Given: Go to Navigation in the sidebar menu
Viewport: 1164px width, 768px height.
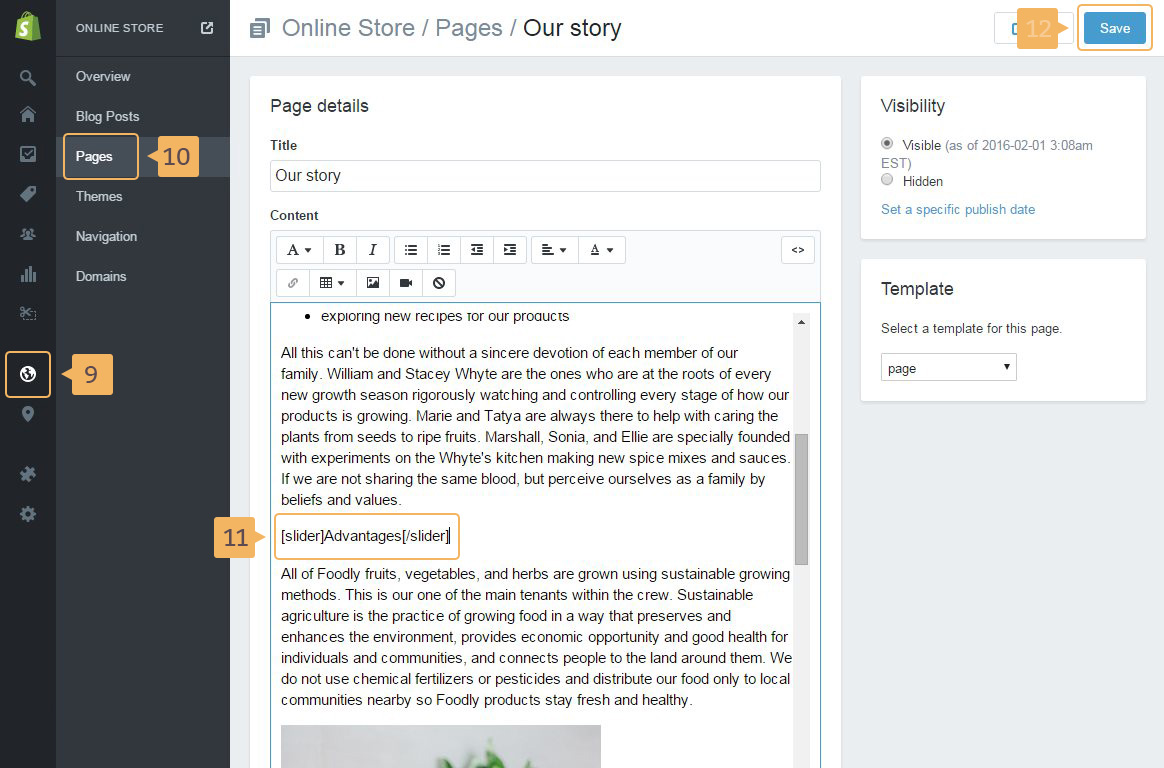Looking at the screenshot, I should click(106, 236).
